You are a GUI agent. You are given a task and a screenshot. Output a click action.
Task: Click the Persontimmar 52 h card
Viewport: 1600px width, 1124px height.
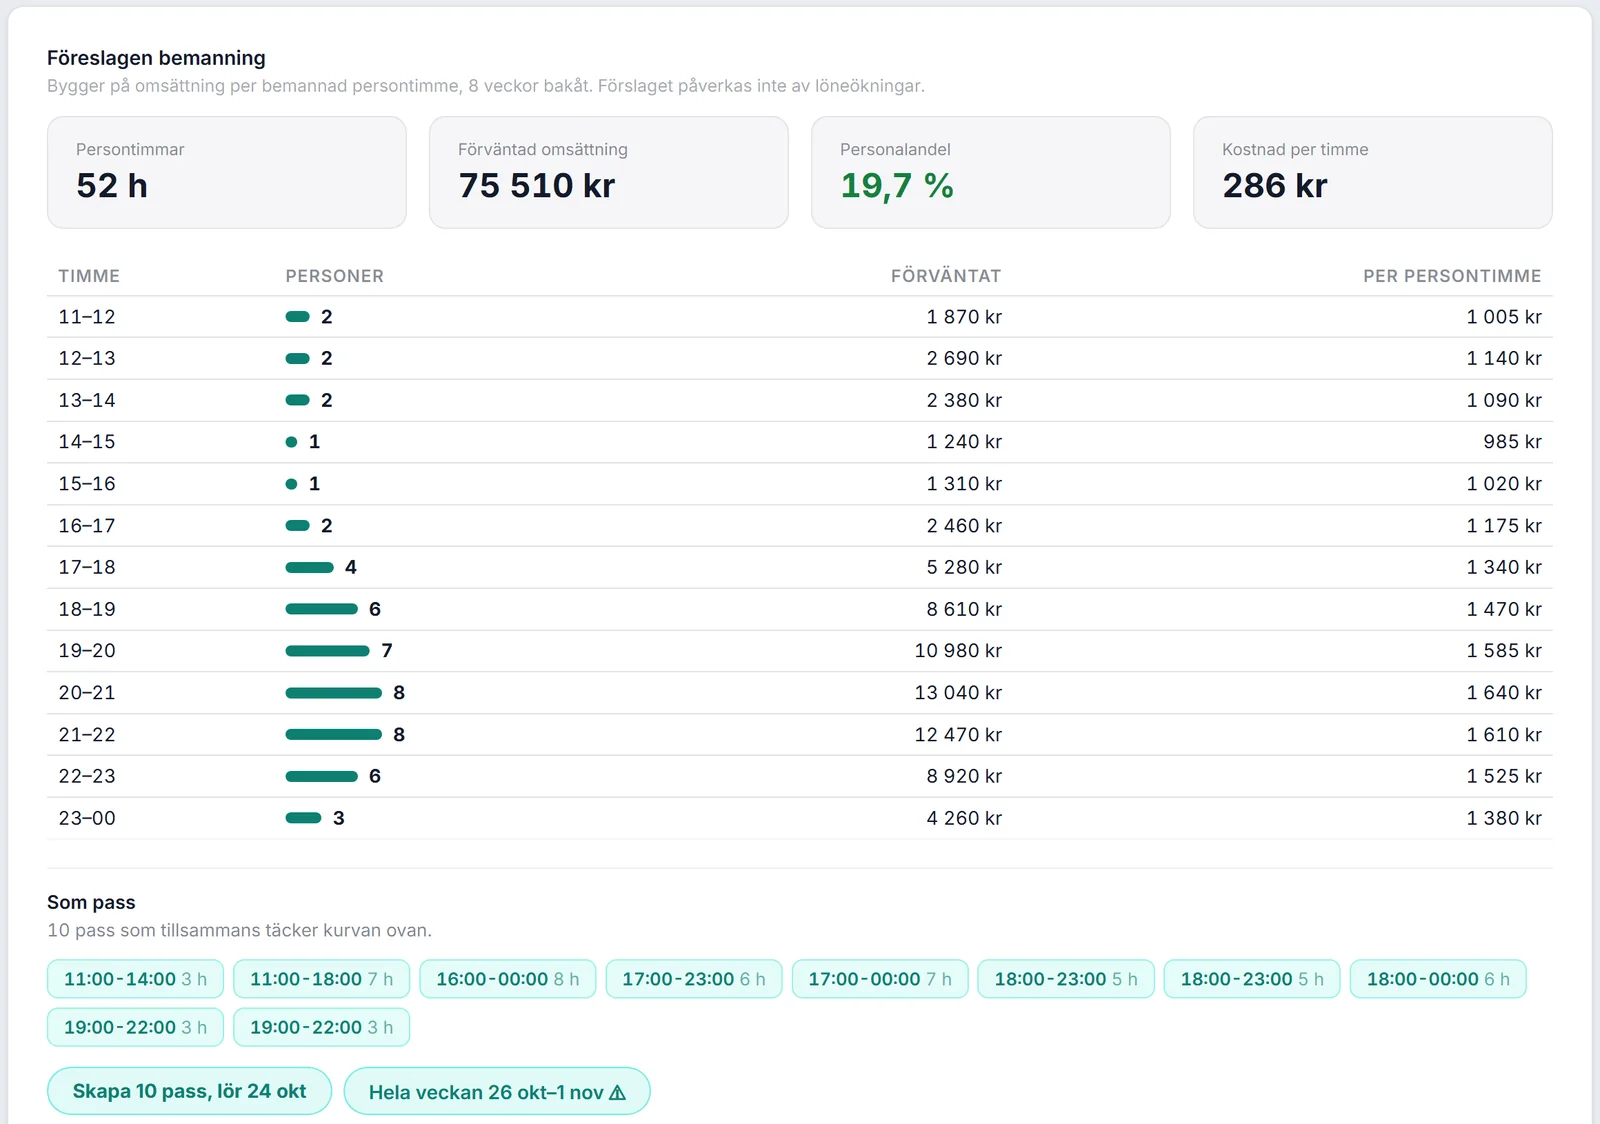coord(227,172)
